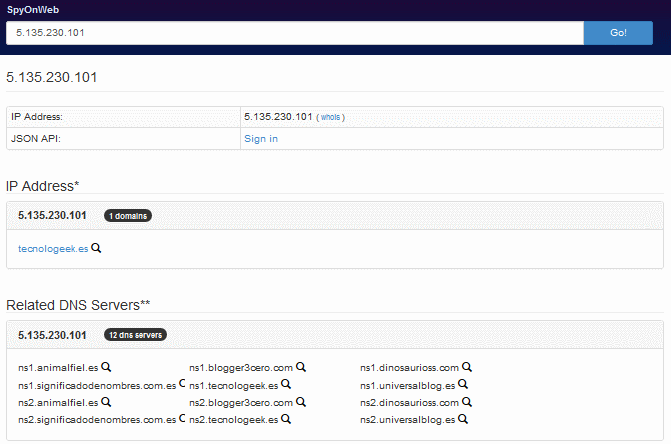The height and width of the screenshot is (444, 671).
Task: Click the Go! search button
Action: click(618, 33)
